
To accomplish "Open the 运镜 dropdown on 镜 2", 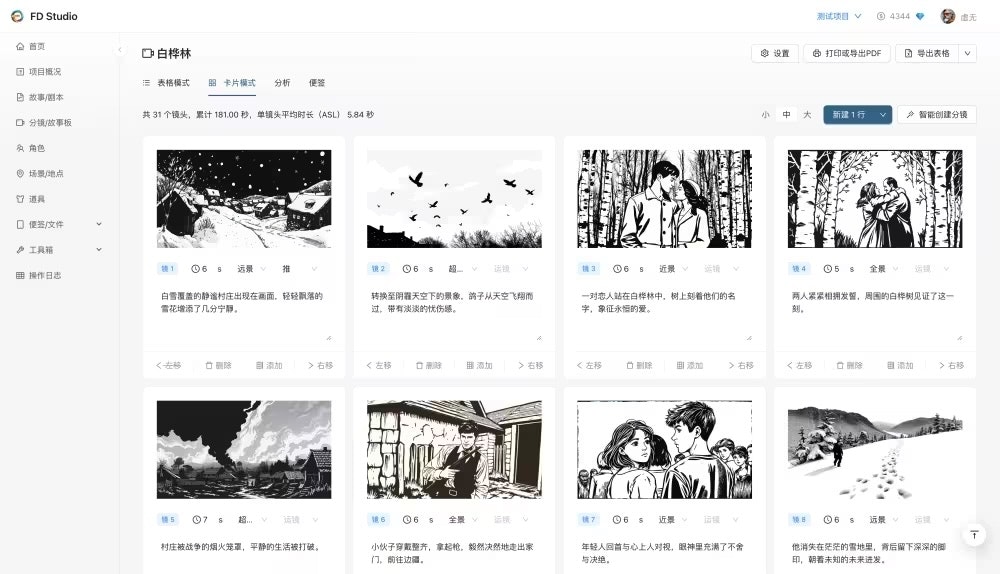I will pyautogui.click(x=511, y=269).
